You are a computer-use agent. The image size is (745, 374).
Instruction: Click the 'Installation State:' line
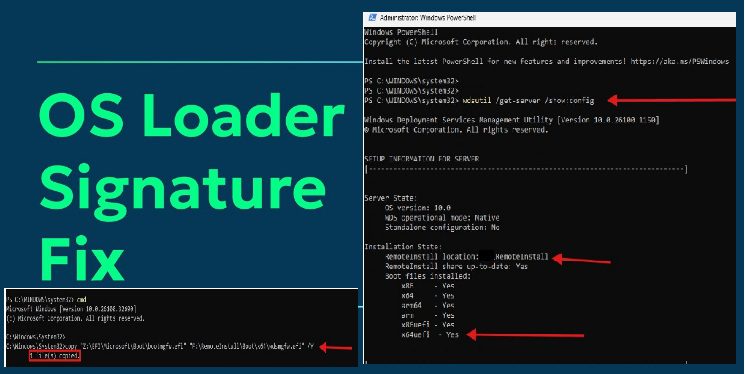click(403, 247)
